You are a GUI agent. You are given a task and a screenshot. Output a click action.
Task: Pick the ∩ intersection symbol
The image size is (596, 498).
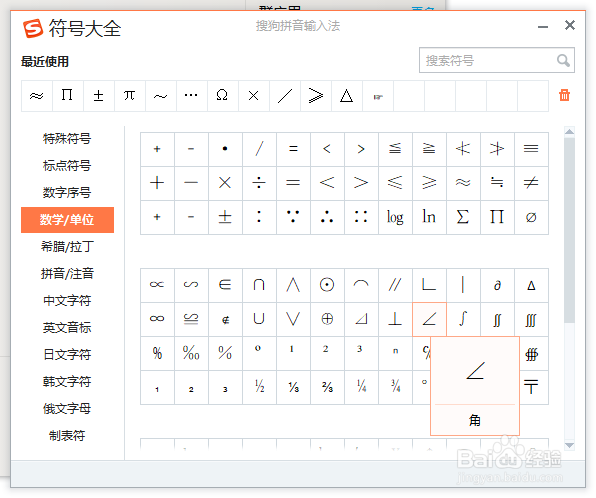pyautogui.click(x=259, y=285)
